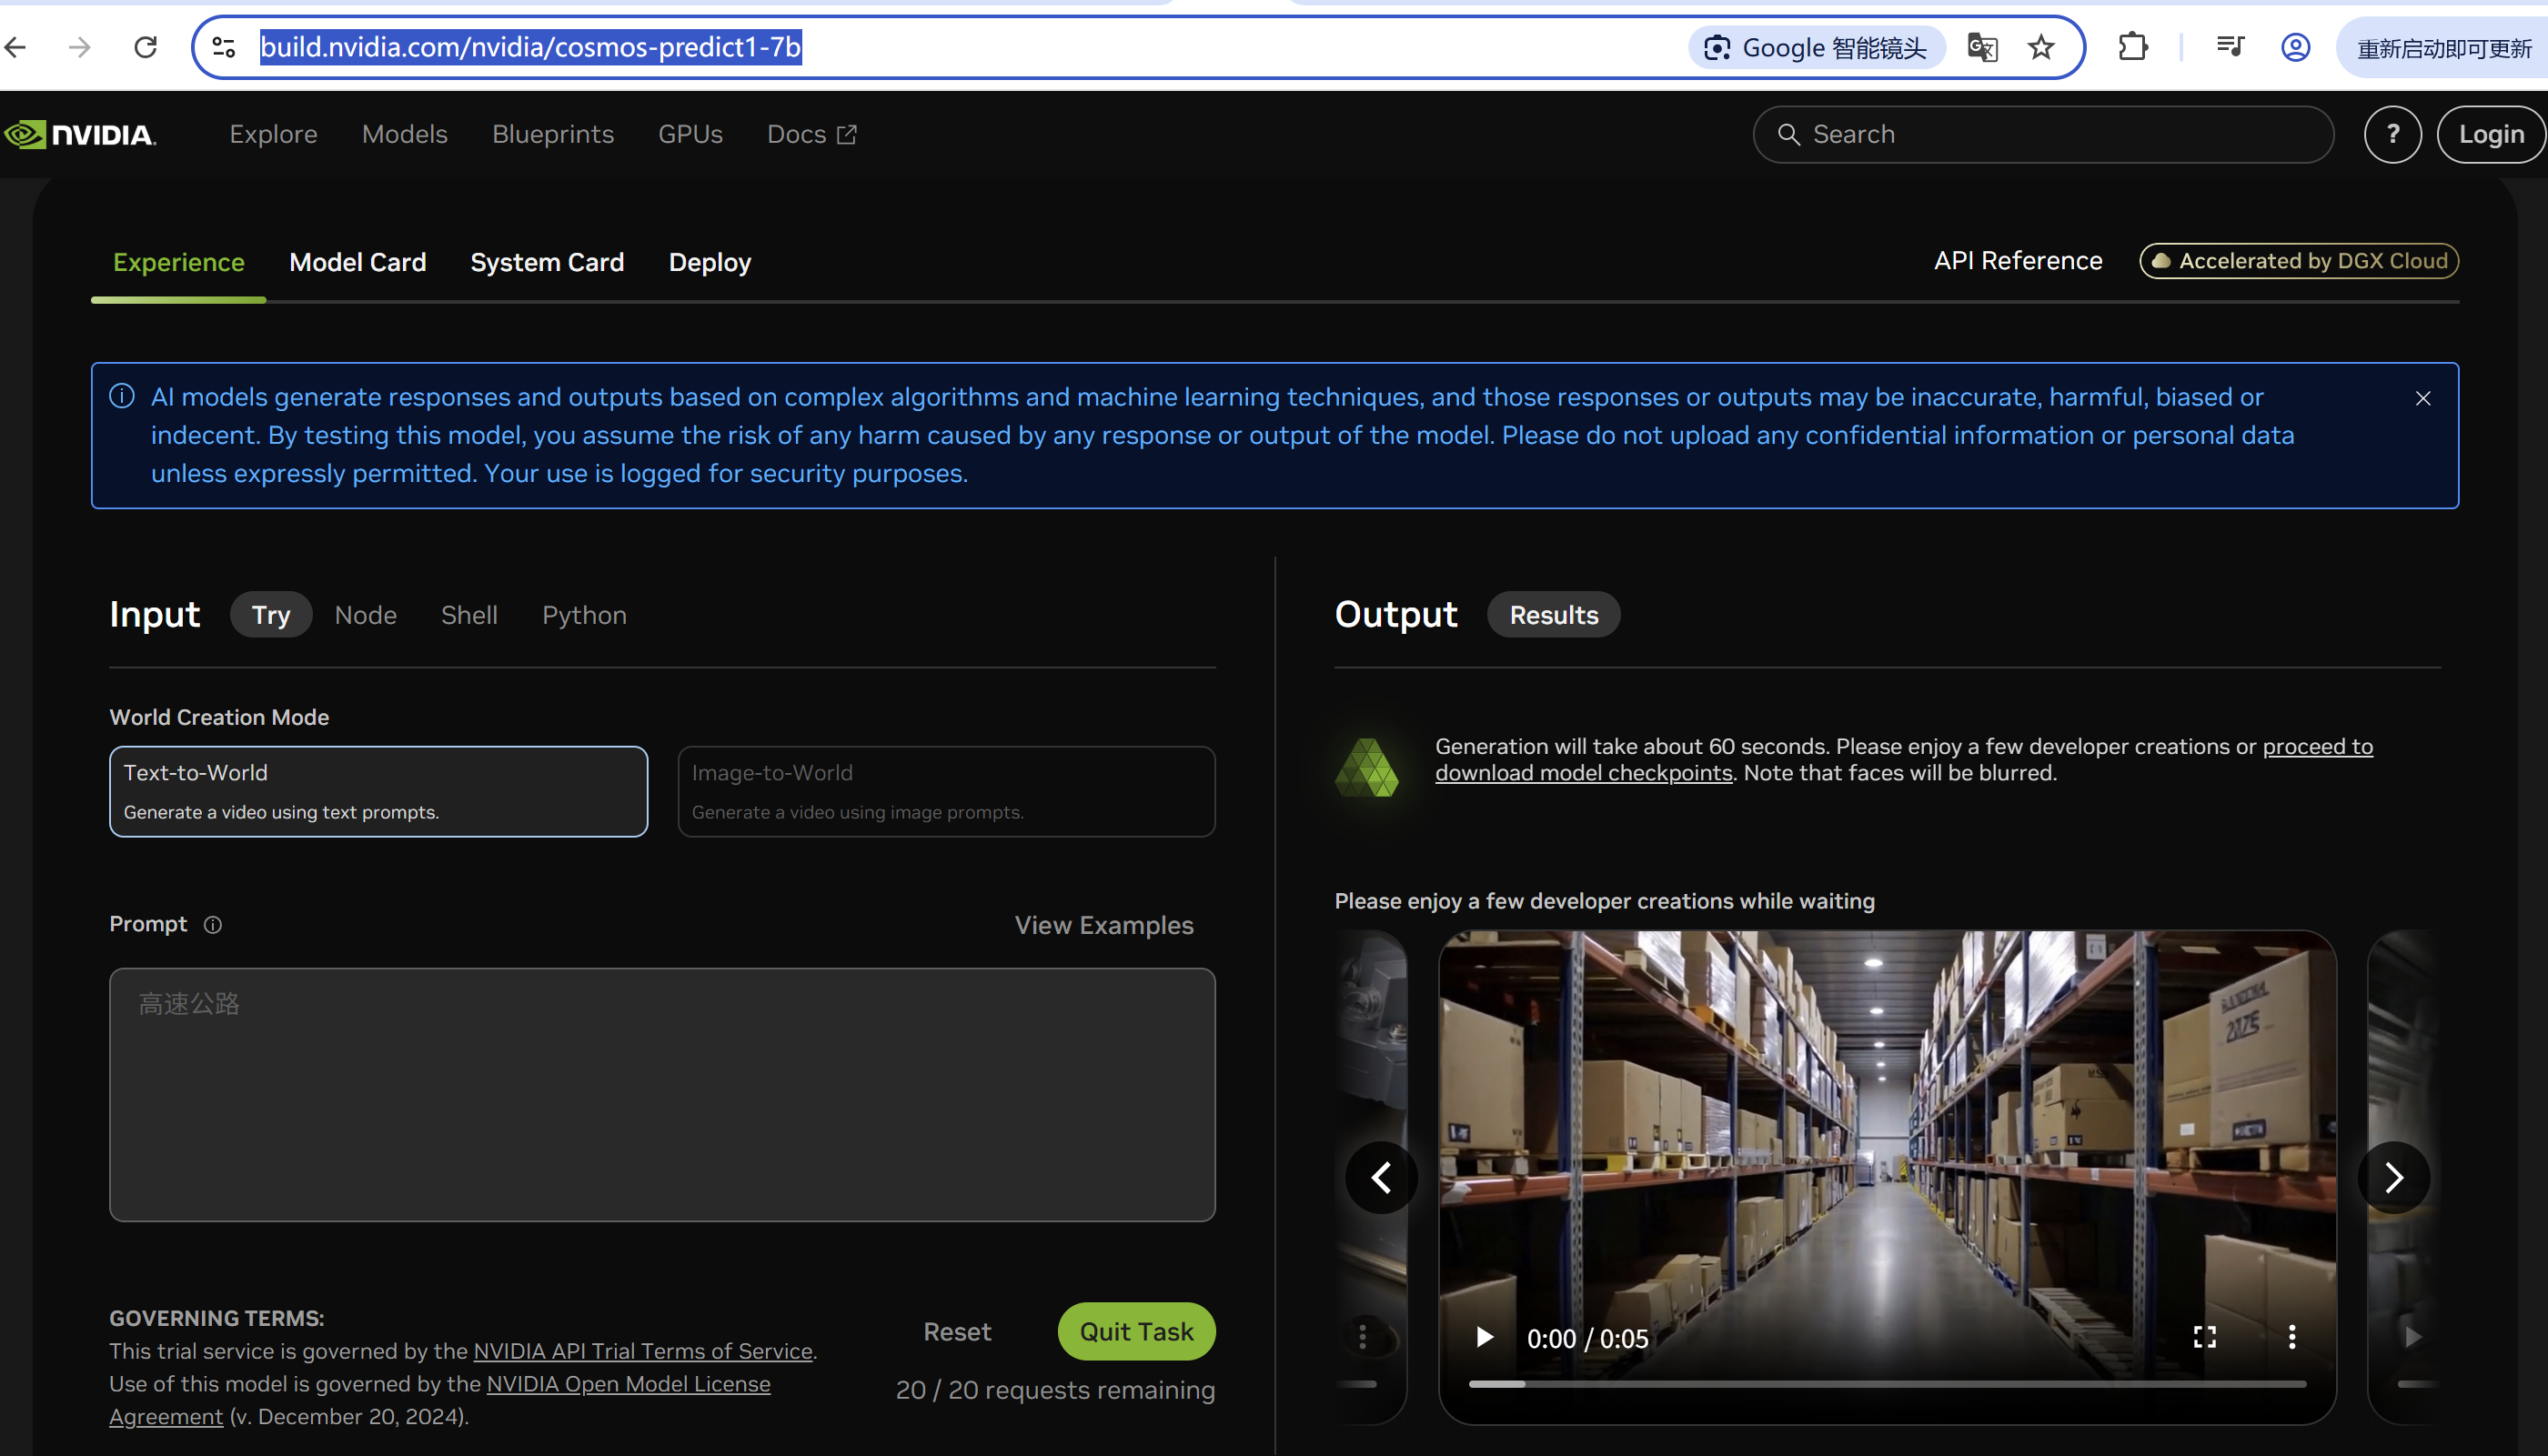
Task: Click the requests remaining text
Action: pyautogui.click(x=1055, y=1390)
